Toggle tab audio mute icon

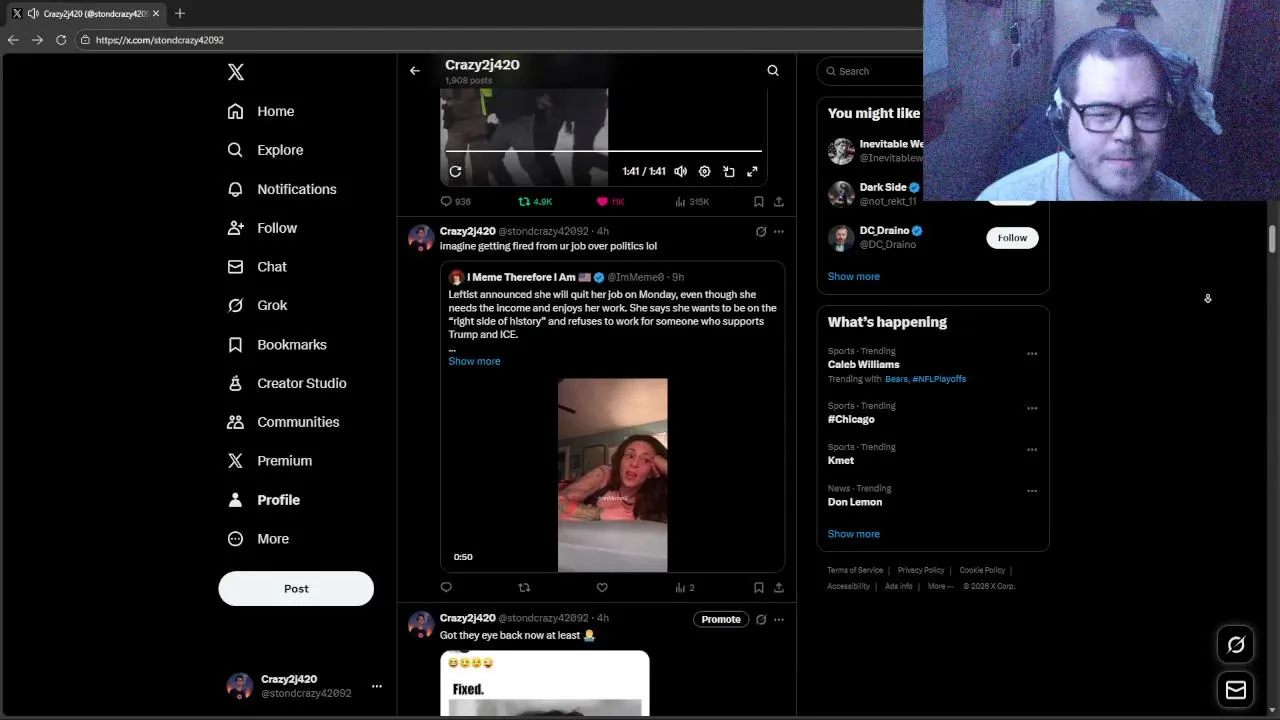click(x=33, y=13)
